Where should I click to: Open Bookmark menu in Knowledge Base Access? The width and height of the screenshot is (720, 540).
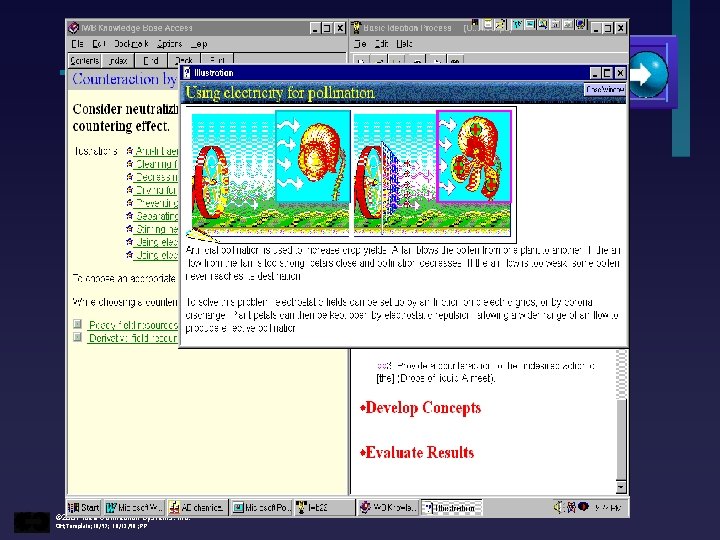(131, 44)
